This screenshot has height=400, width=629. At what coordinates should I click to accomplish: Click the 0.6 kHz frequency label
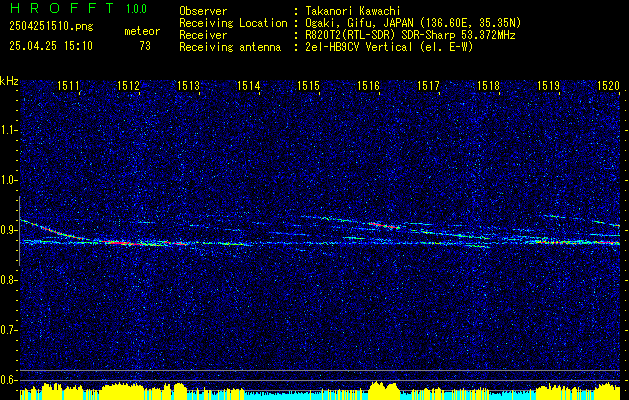pyautogui.click(x=8, y=380)
